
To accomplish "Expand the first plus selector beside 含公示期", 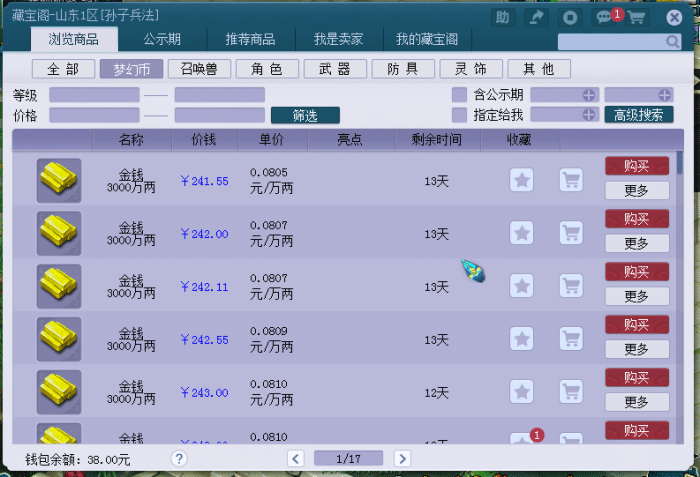I will tap(588, 95).
